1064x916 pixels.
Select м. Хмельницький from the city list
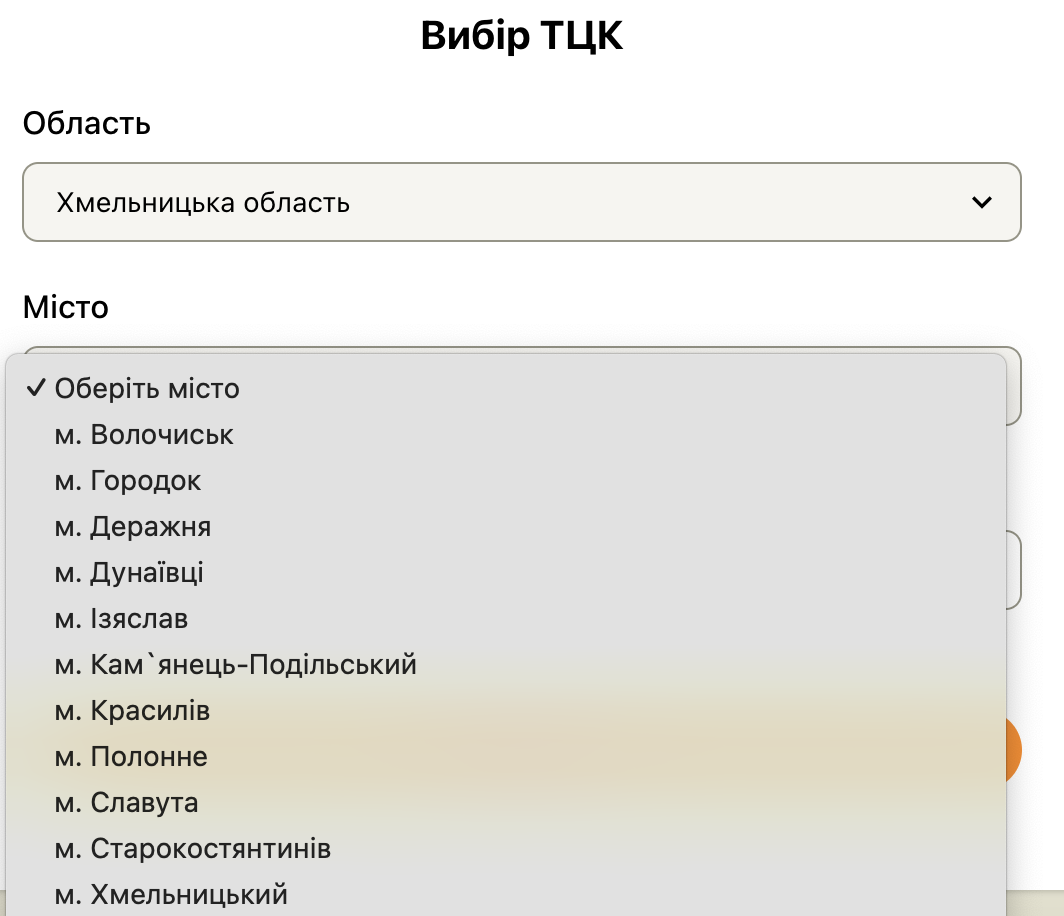tap(170, 894)
